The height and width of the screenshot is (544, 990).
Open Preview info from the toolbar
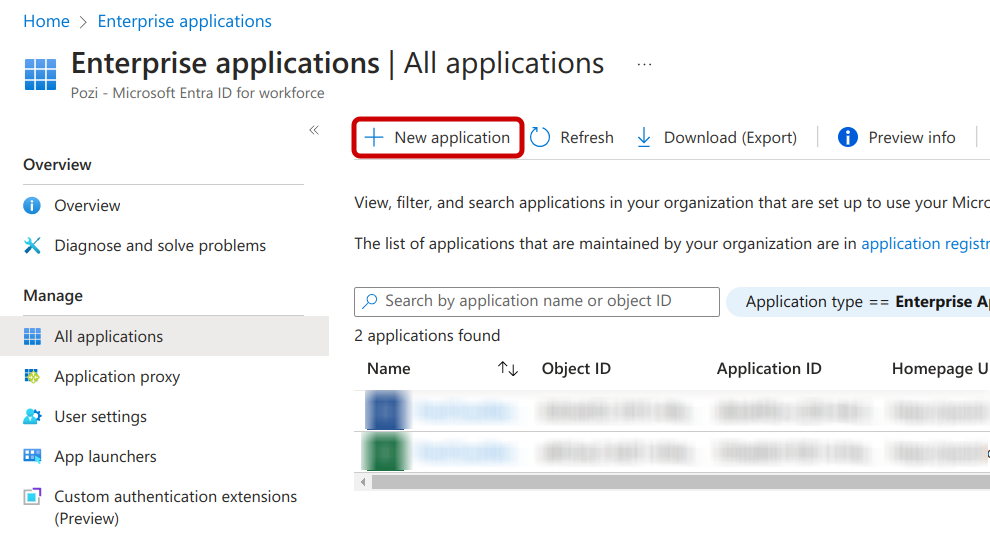pos(897,137)
